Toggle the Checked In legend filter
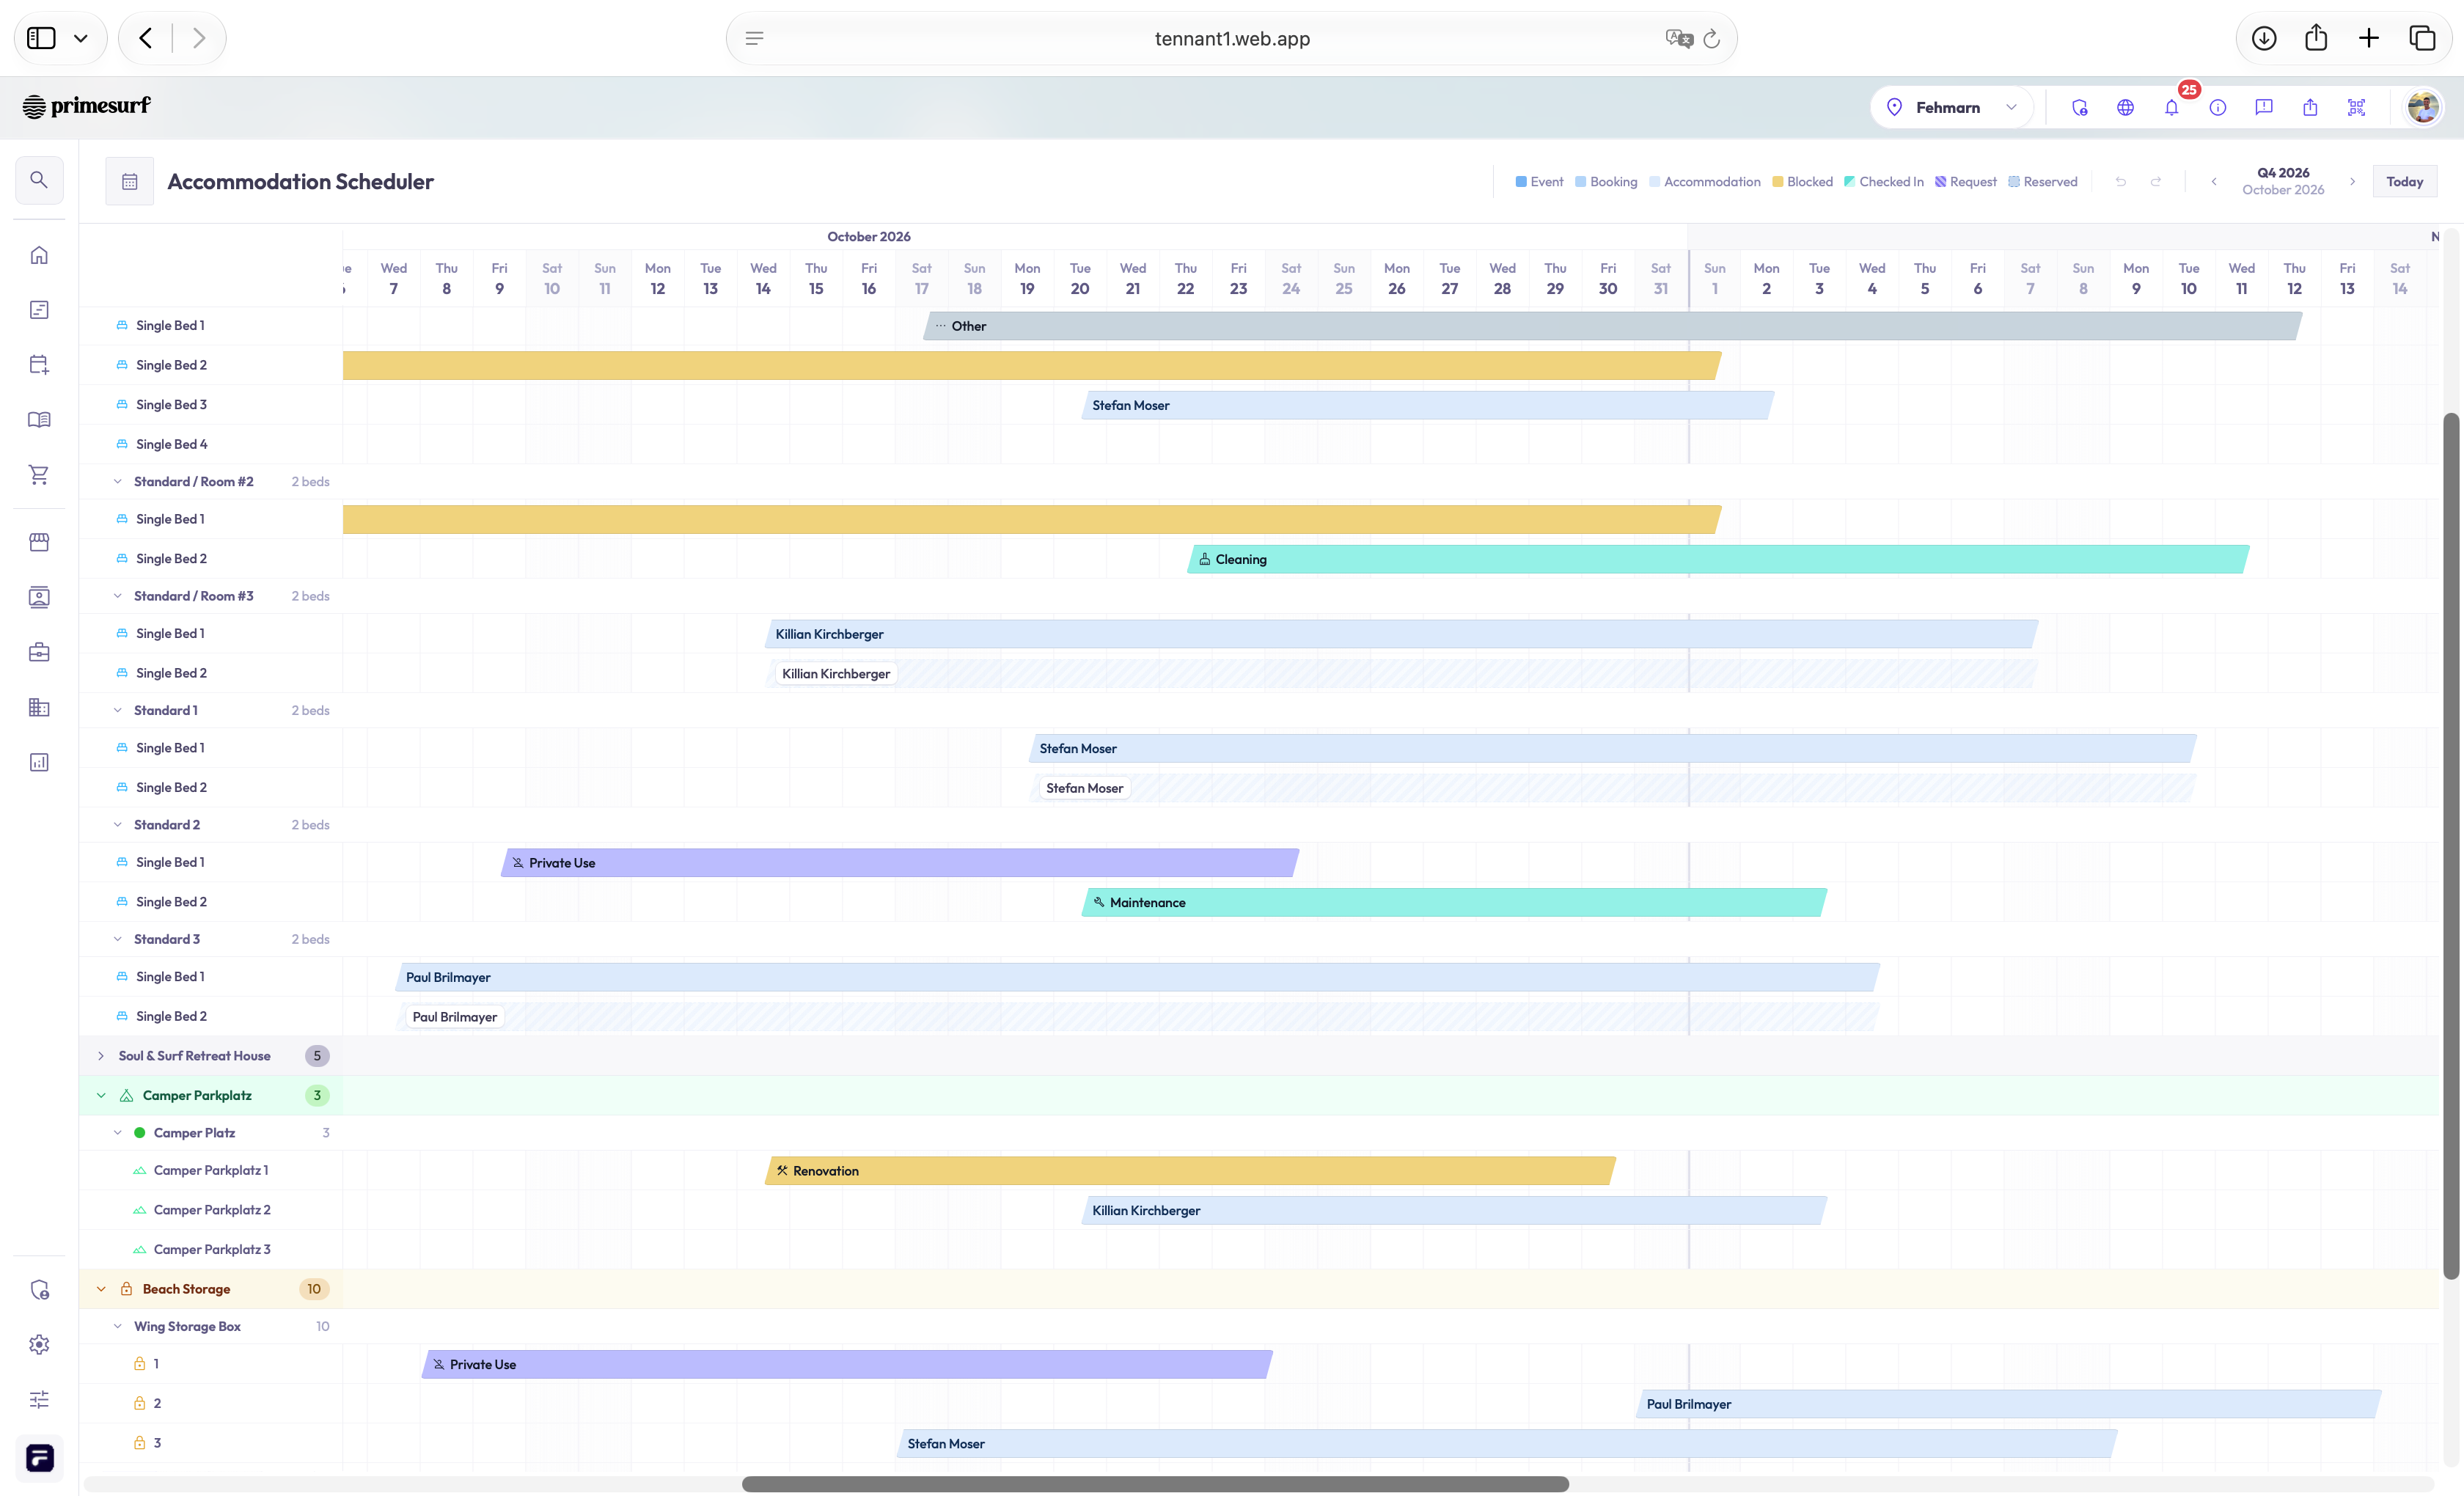2464x1496 pixels. [1884, 182]
